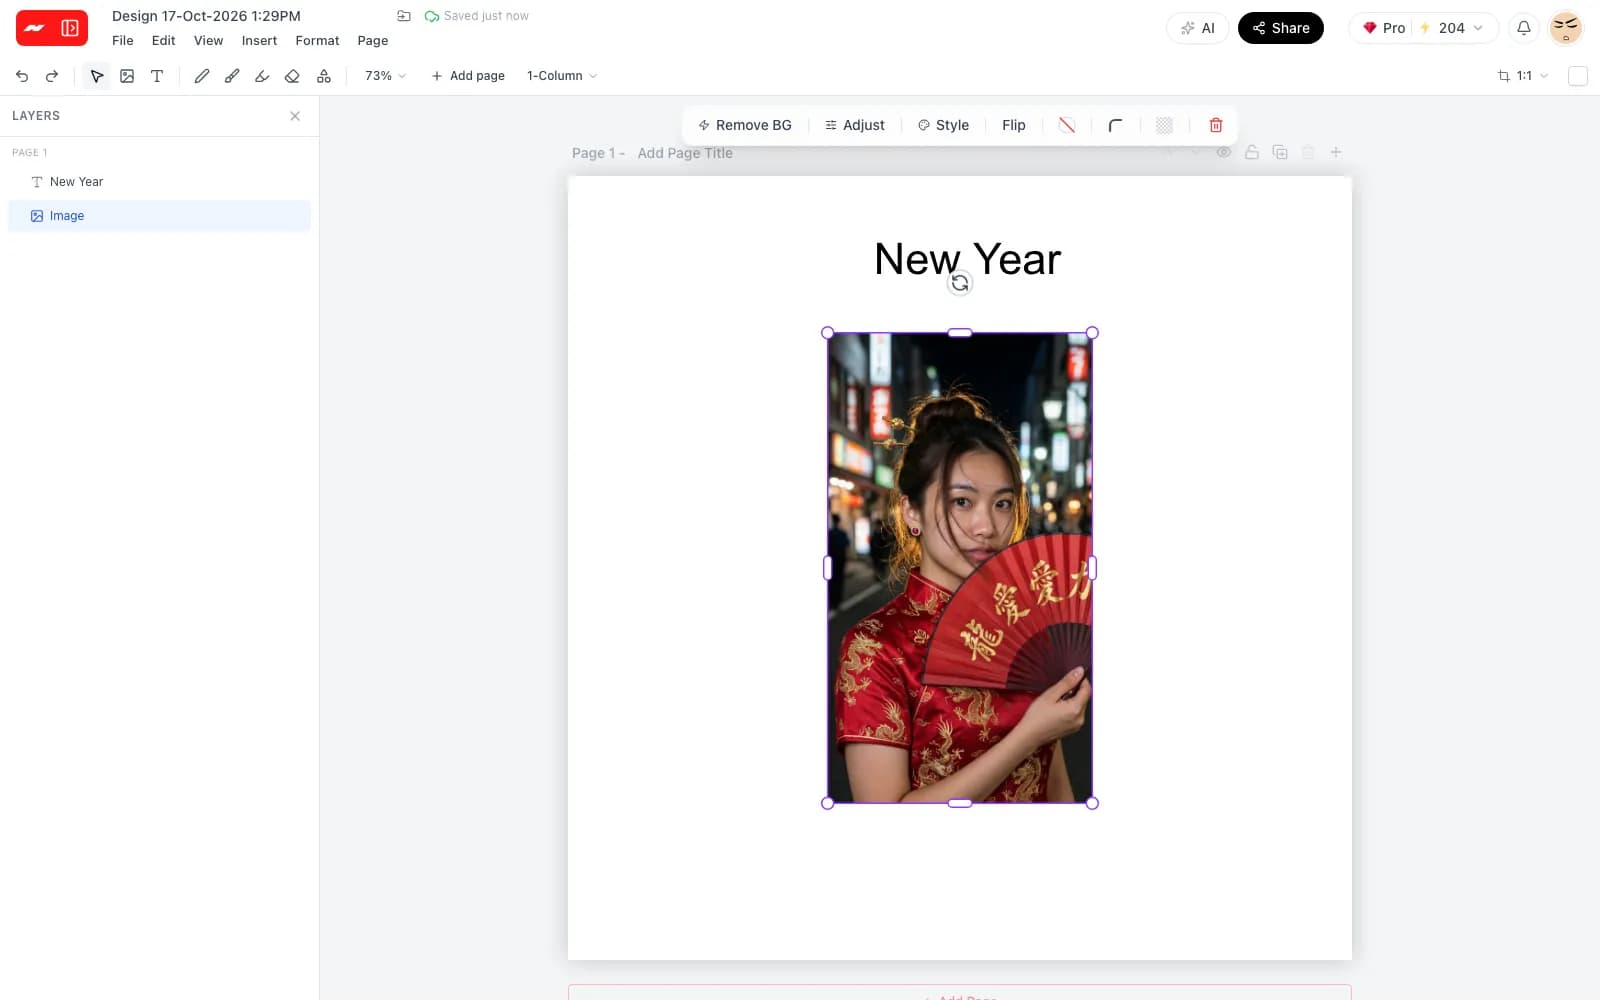
Task: Redo the last action
Action: click(x=52, y=76)
